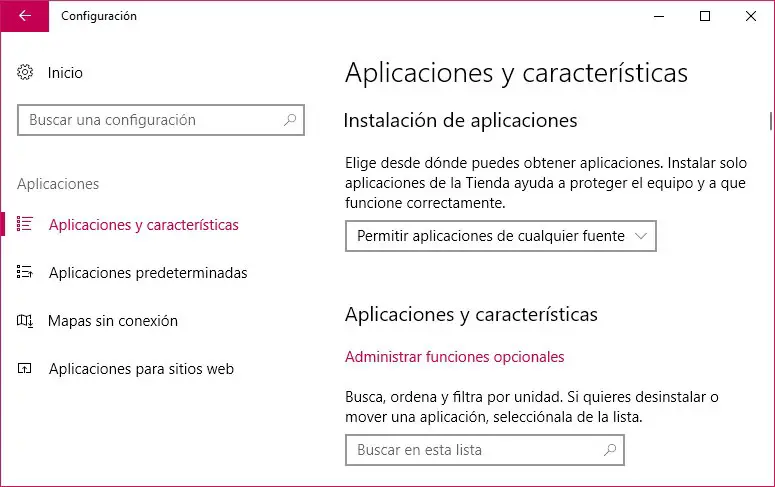Open the Aplicaciones predeterminadas section
The width and height of the screenshot is (775, 487).
147,273
